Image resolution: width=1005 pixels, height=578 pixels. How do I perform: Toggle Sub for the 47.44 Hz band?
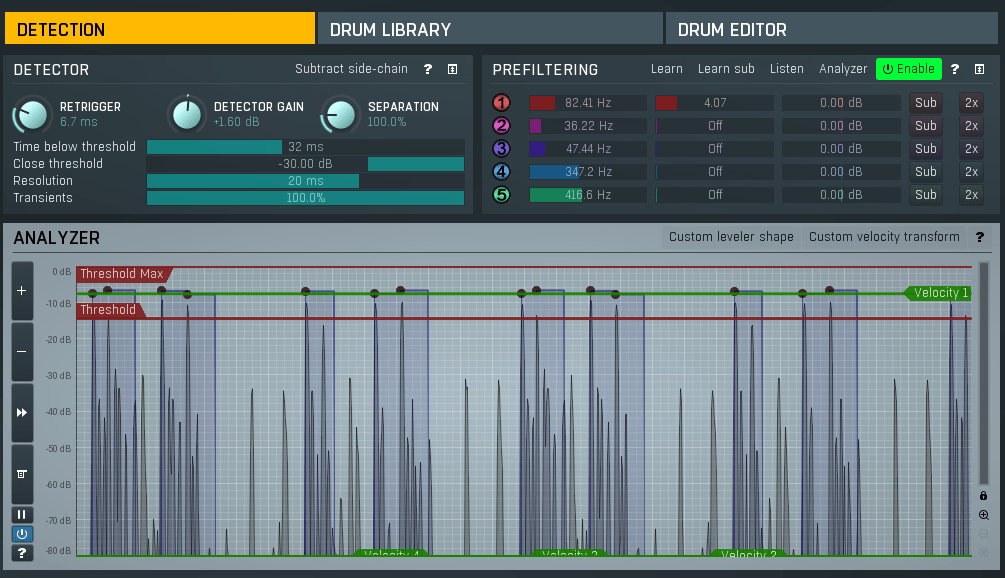pos(926,149)
